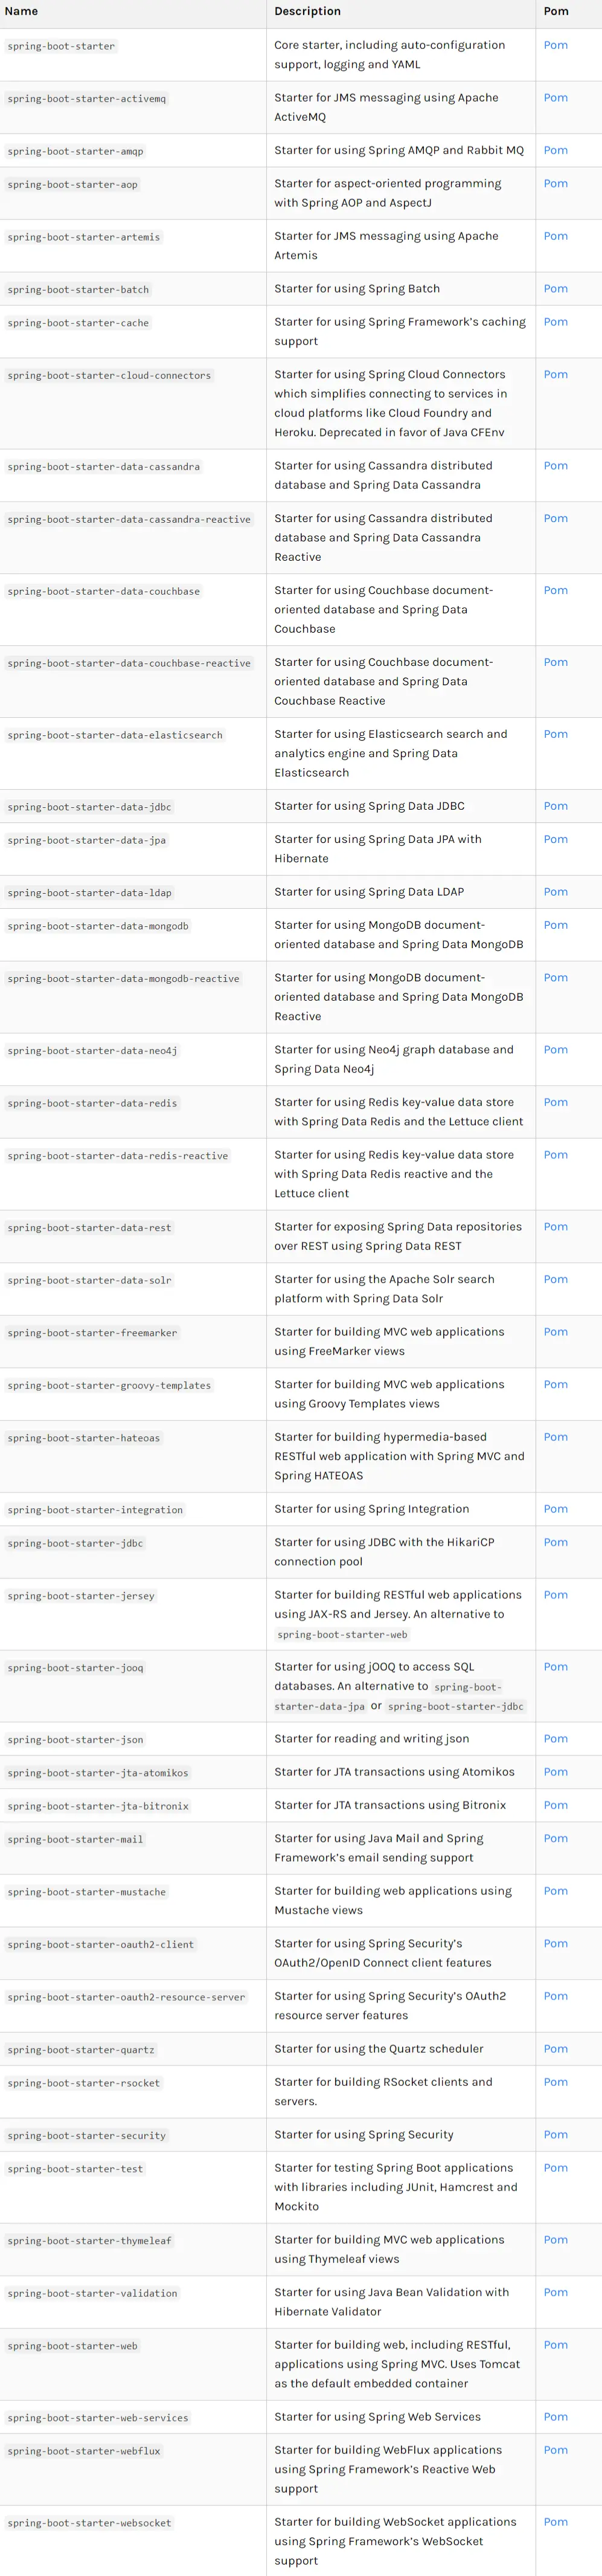Click 'Starter for reading and writing json'

point(372,1739)
